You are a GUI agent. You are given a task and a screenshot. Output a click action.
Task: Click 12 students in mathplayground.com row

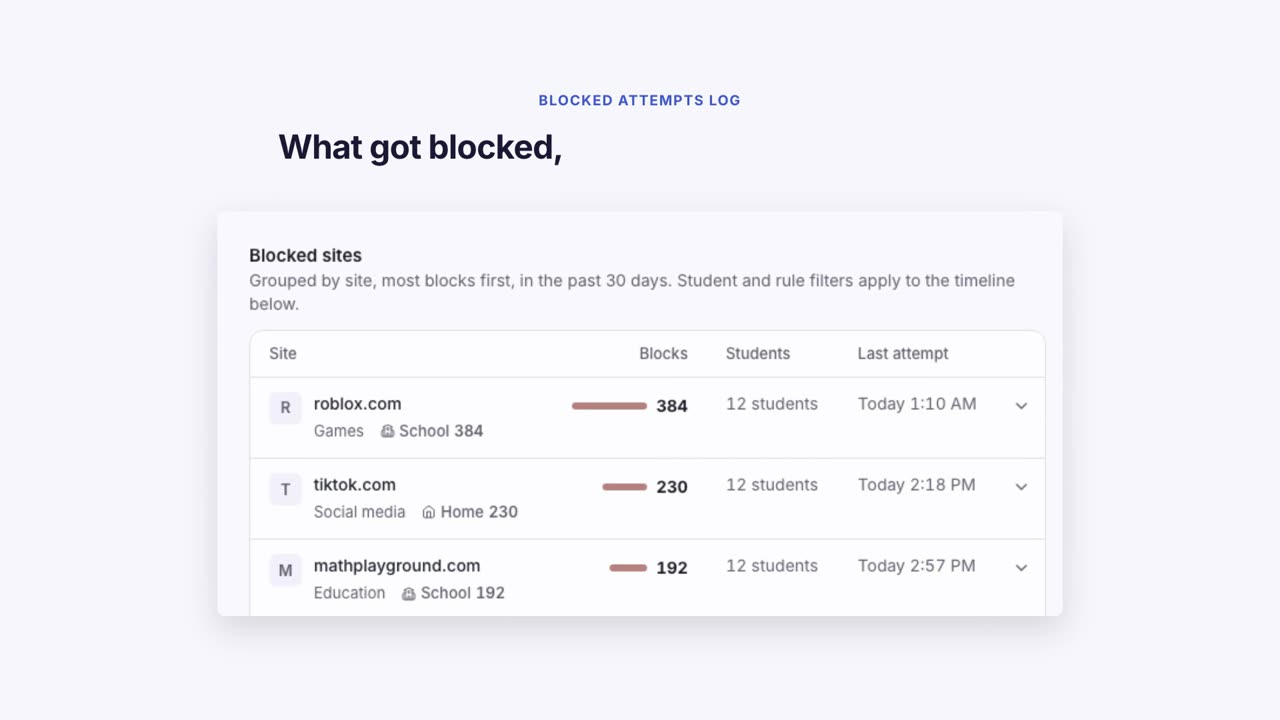(772, 566)
